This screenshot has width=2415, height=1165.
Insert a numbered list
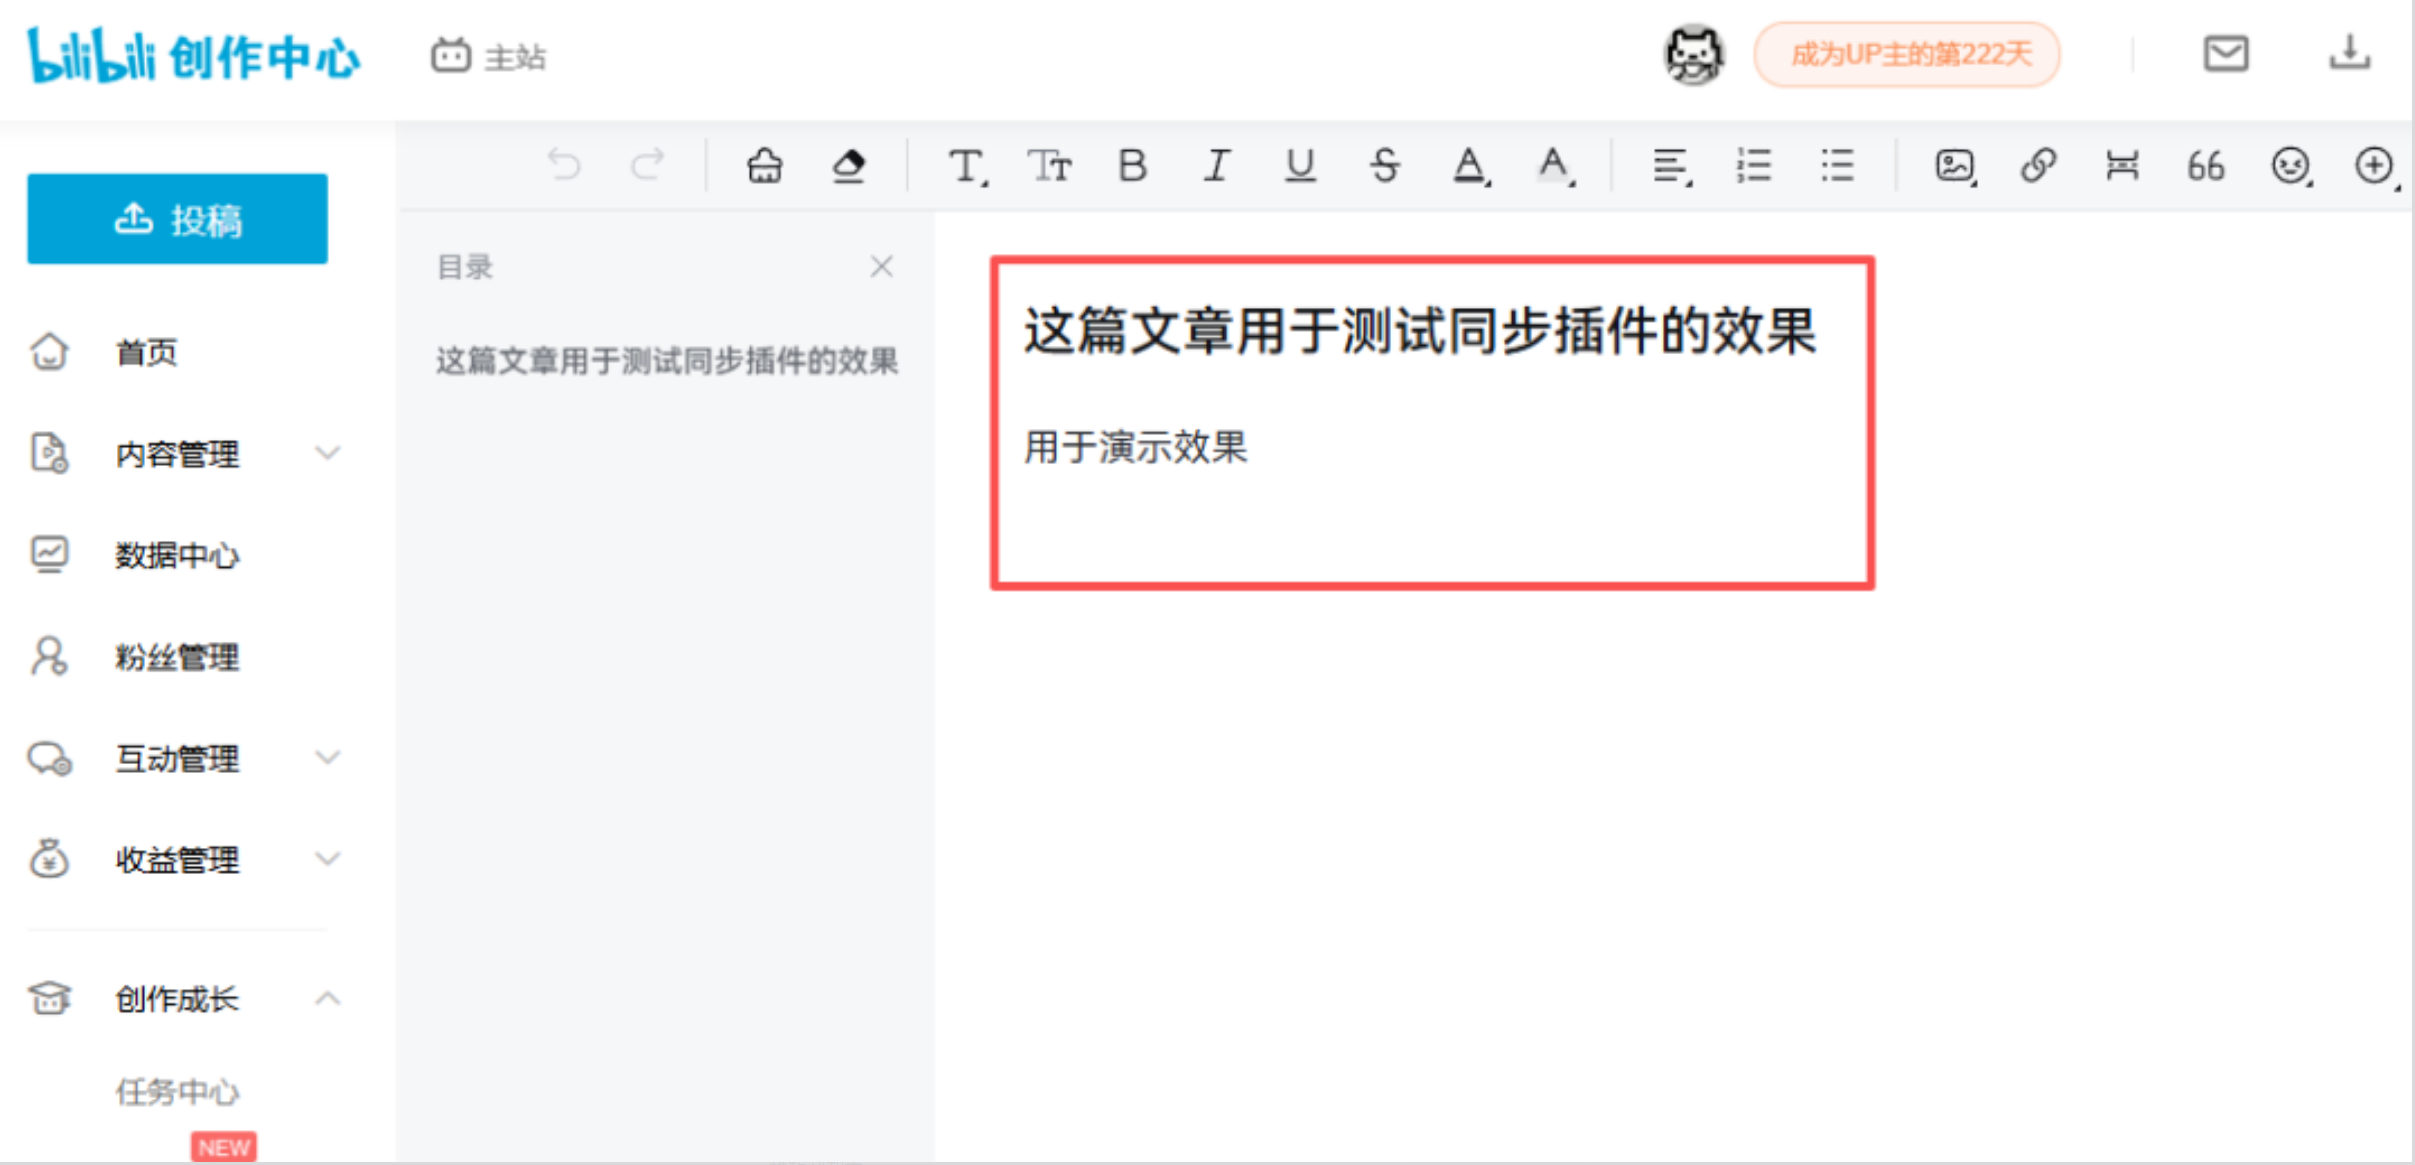(1754, 165)
